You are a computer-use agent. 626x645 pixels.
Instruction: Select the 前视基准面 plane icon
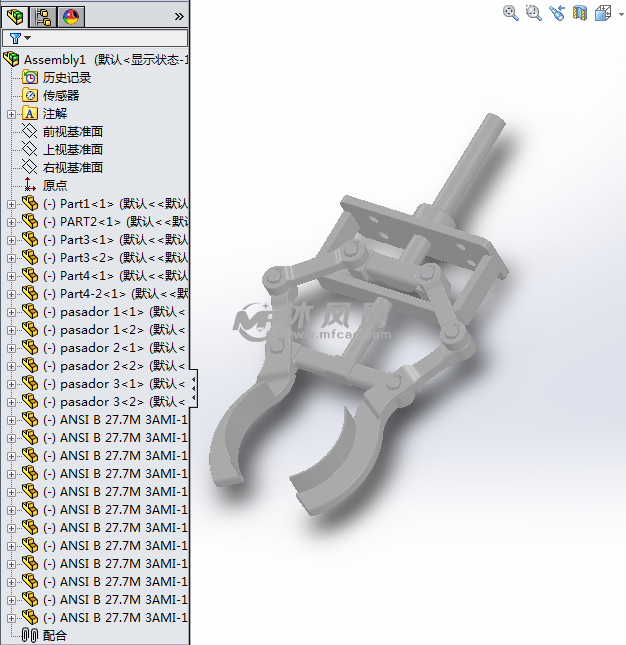coord(30,132)
